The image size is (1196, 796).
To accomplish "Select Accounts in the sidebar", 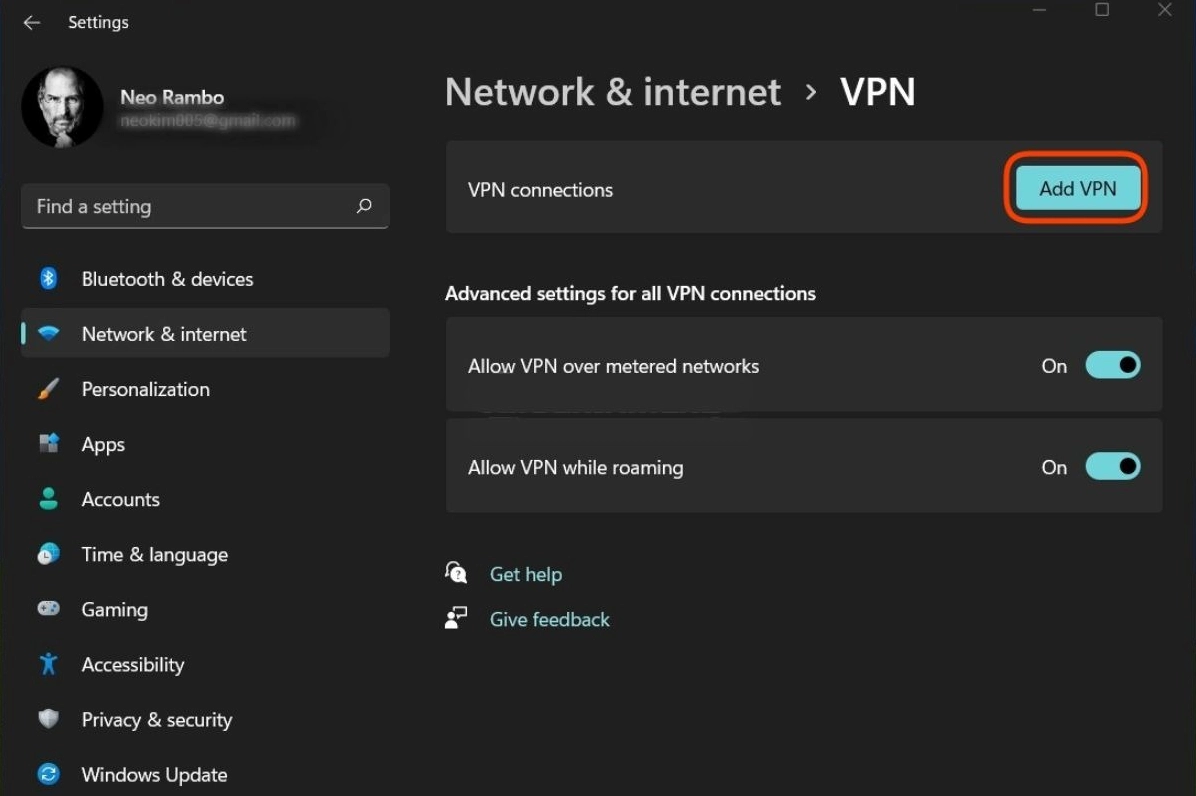I will click(120, 499).
